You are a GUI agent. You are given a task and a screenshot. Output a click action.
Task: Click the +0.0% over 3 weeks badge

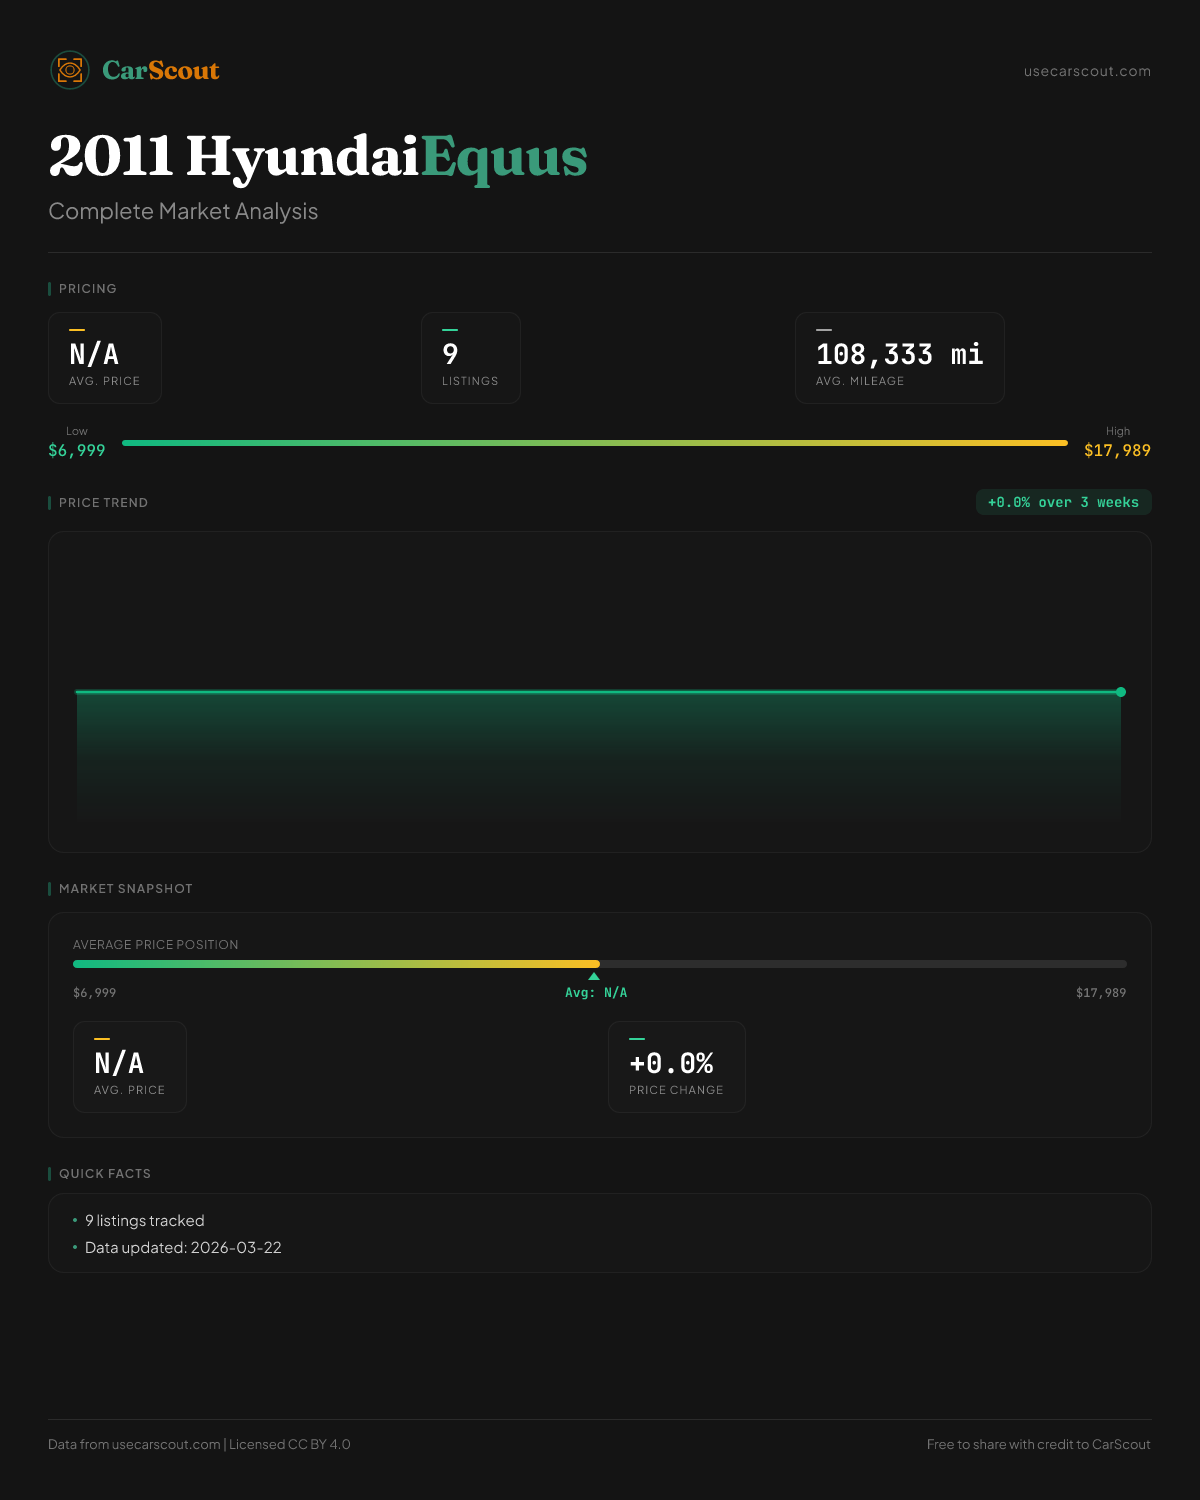(1063, 502)
